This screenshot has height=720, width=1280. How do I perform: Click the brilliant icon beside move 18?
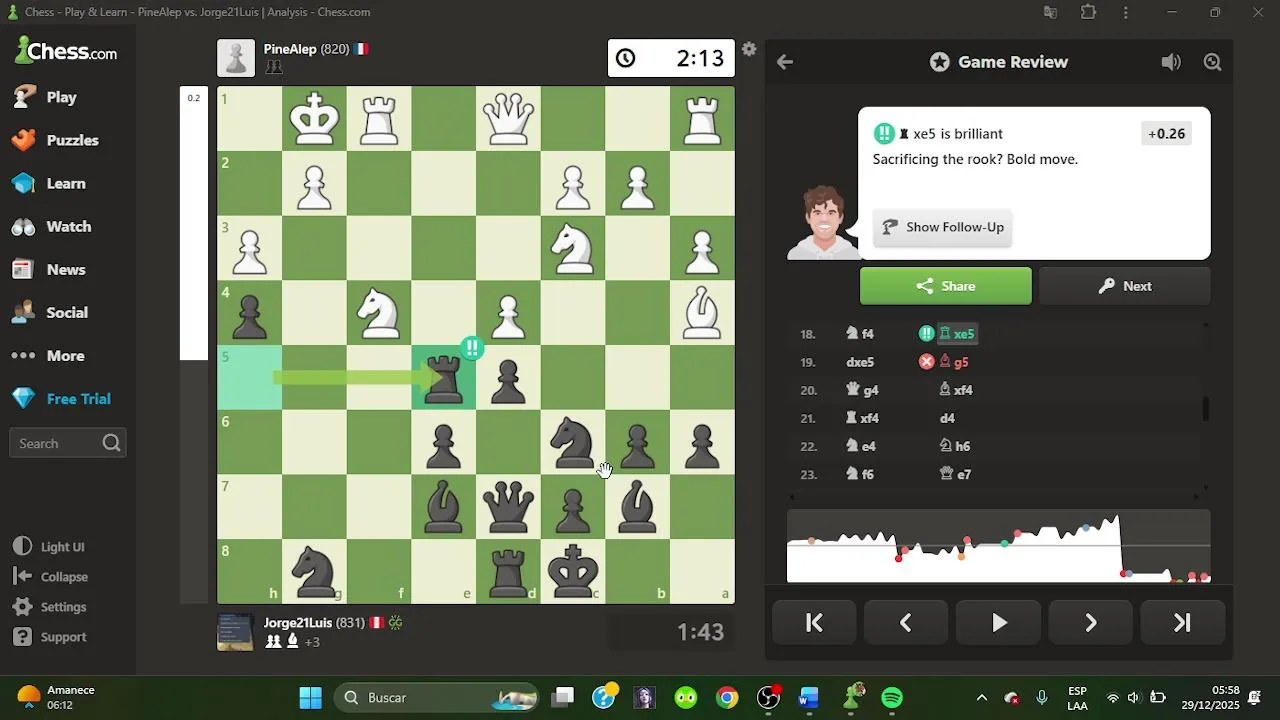(926, 334)
